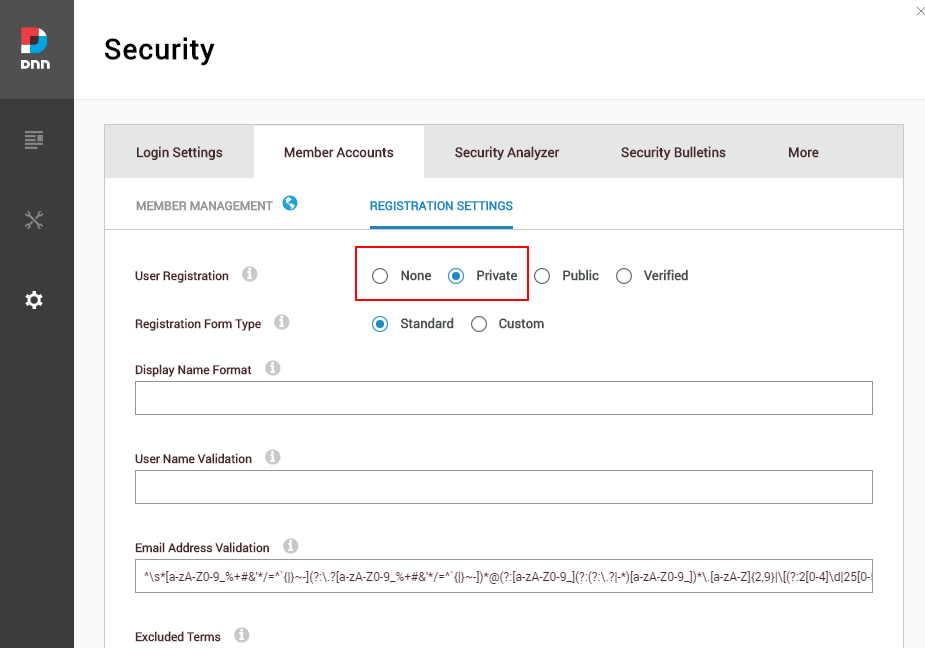The height and width of the screenshot is (648, 925).
Task: Switch to the Member Accounts tab
Action: click(x=339, y=152)
